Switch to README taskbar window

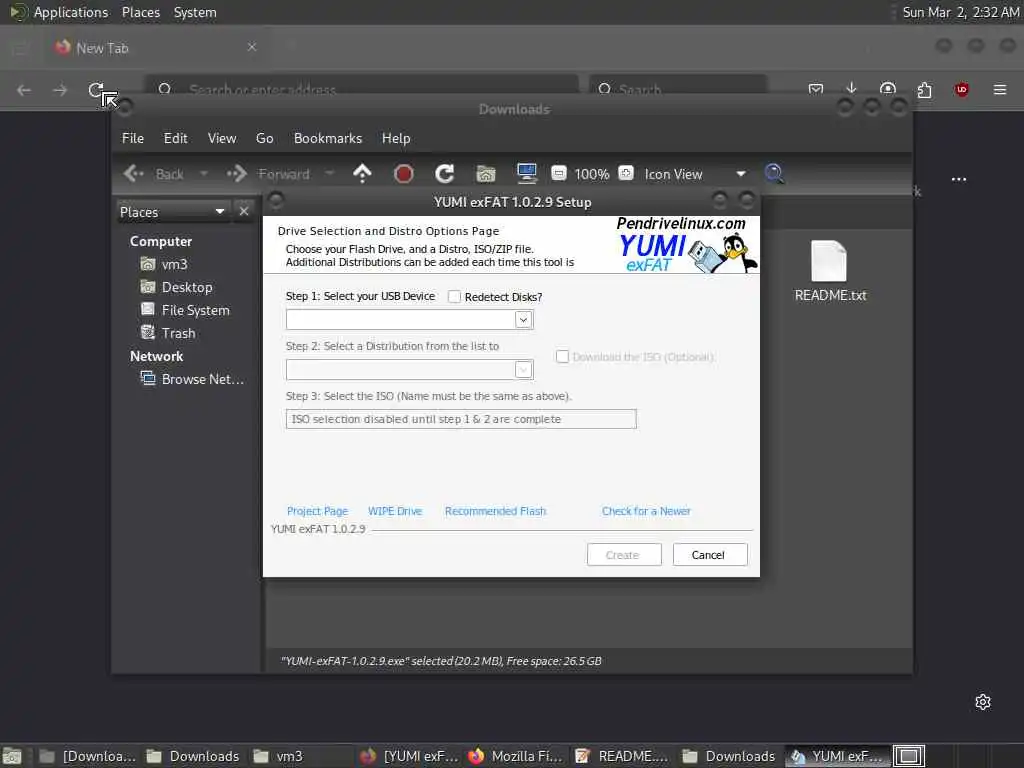coord(622,756)
